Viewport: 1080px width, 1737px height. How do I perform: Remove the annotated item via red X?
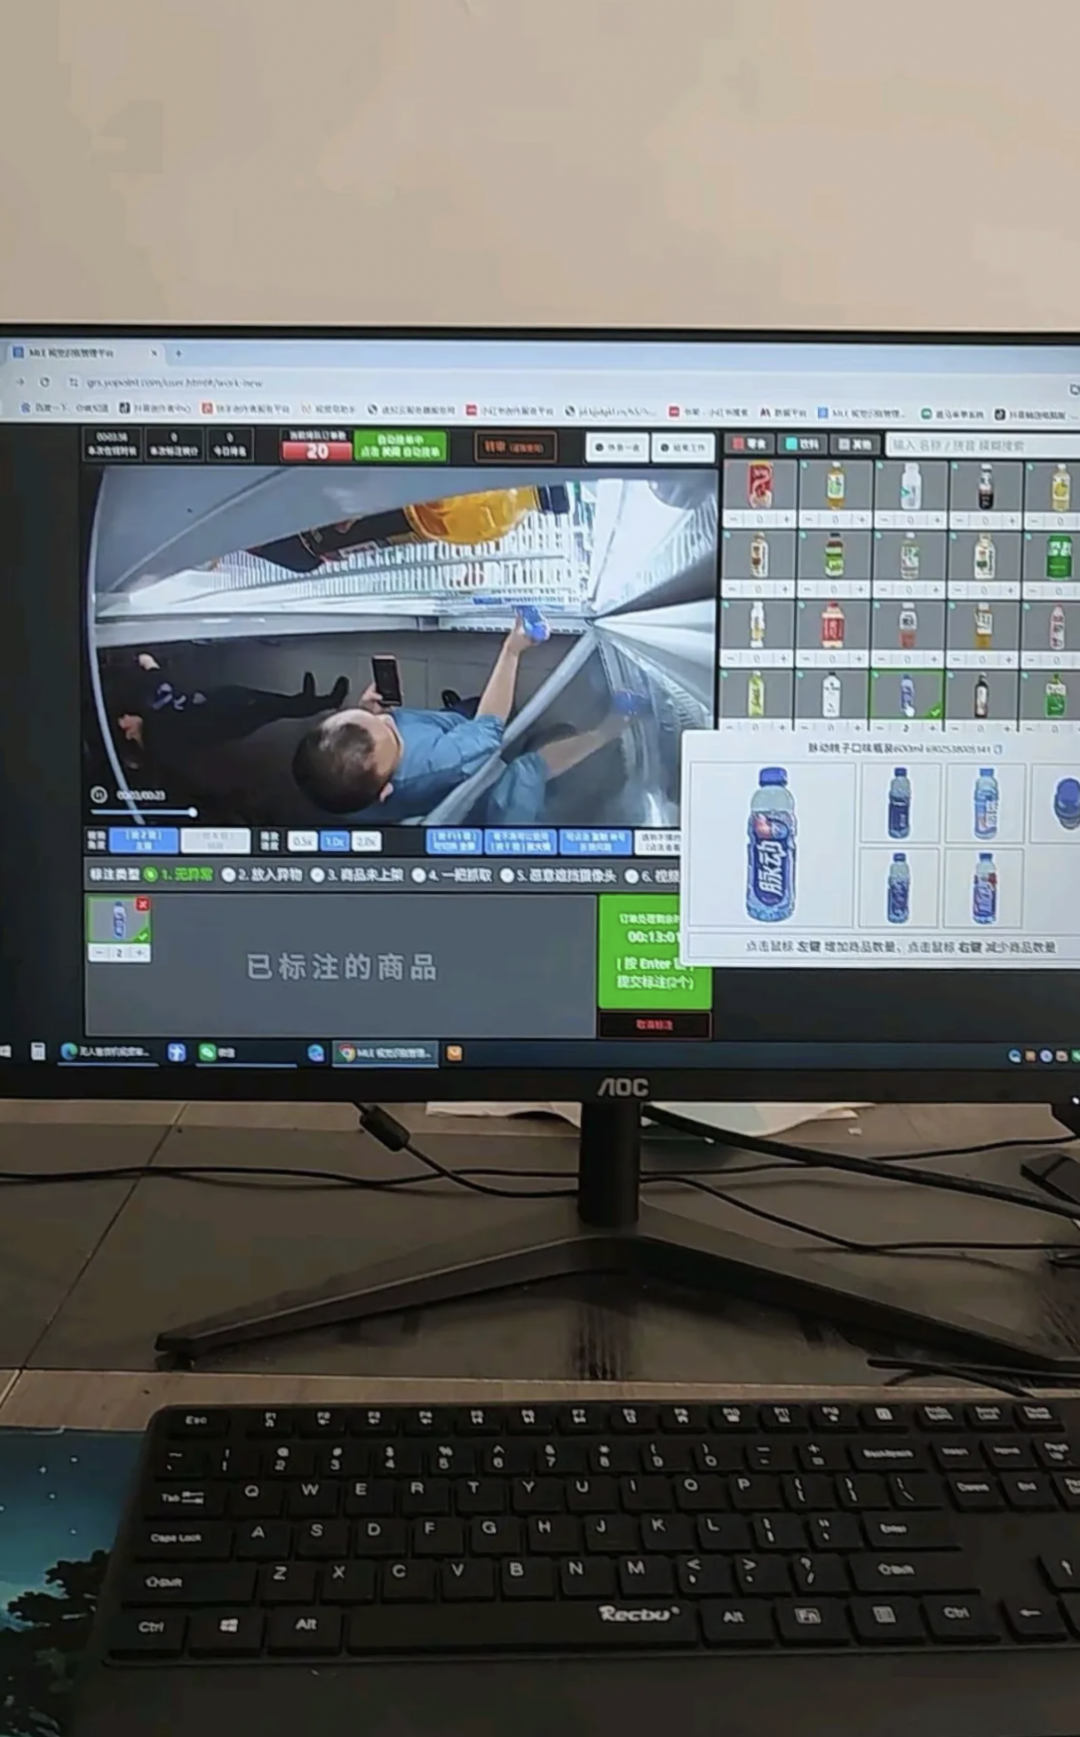[x=143, y=904]
